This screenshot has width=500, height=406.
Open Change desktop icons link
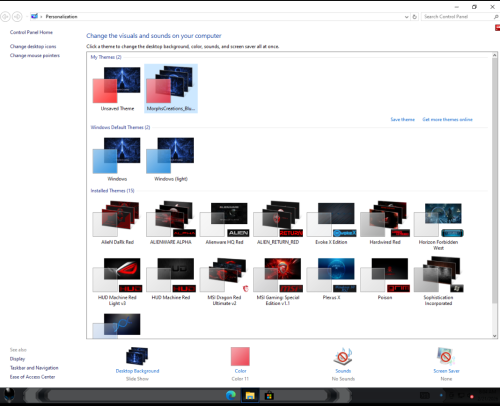[33, 46]
